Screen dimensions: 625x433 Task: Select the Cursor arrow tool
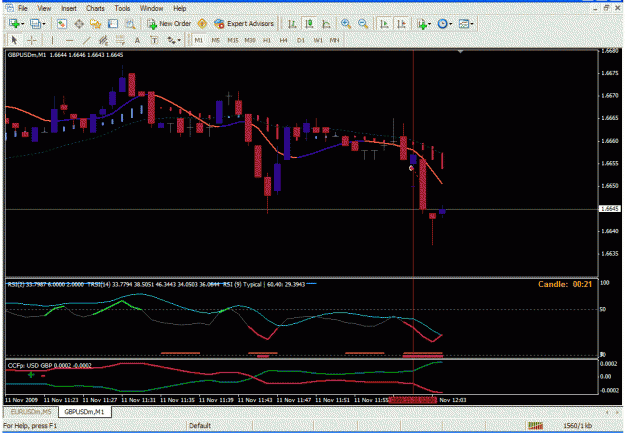pyautogui.click(x=14, y=40)
